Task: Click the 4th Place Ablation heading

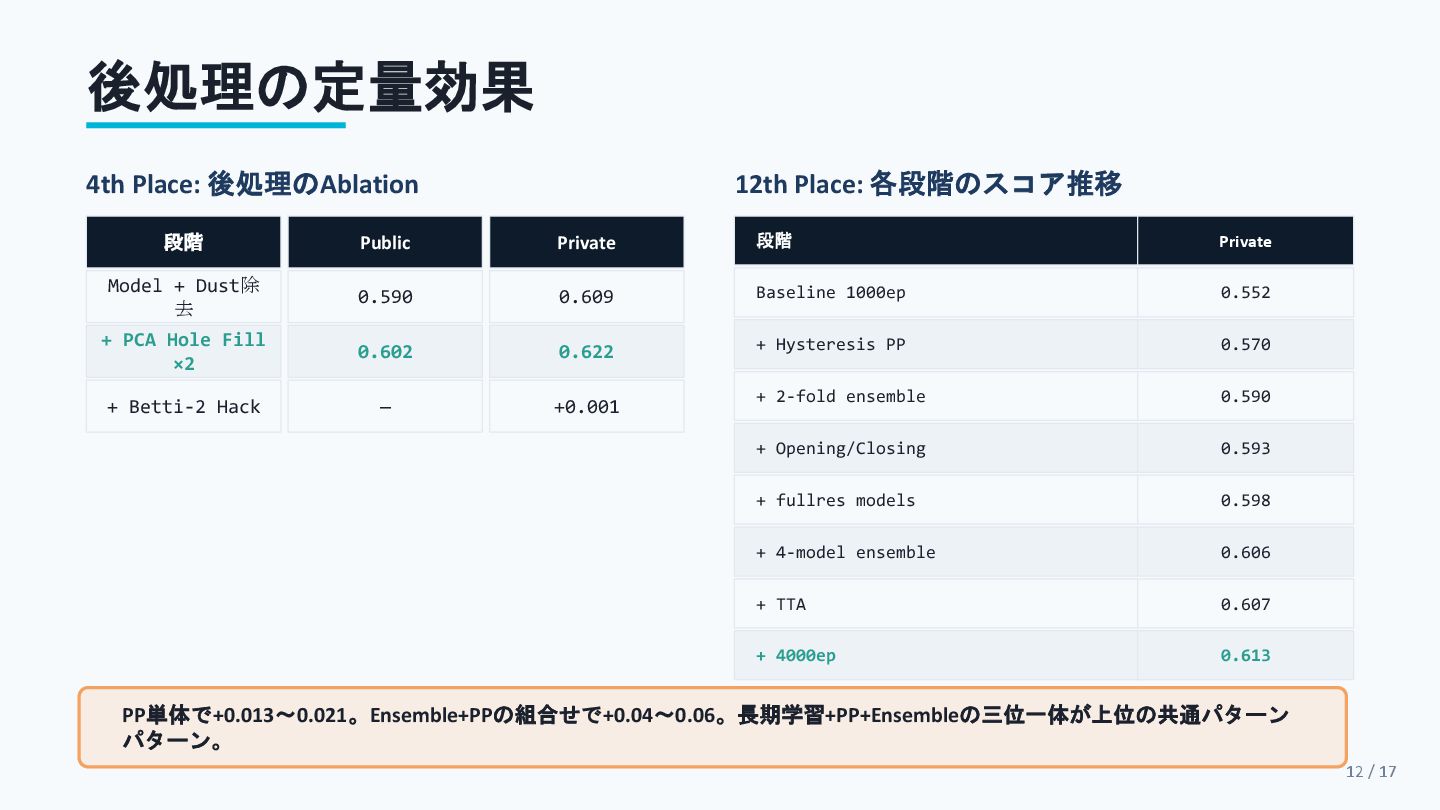Action: pyautogui.click(x=252, y=184)
